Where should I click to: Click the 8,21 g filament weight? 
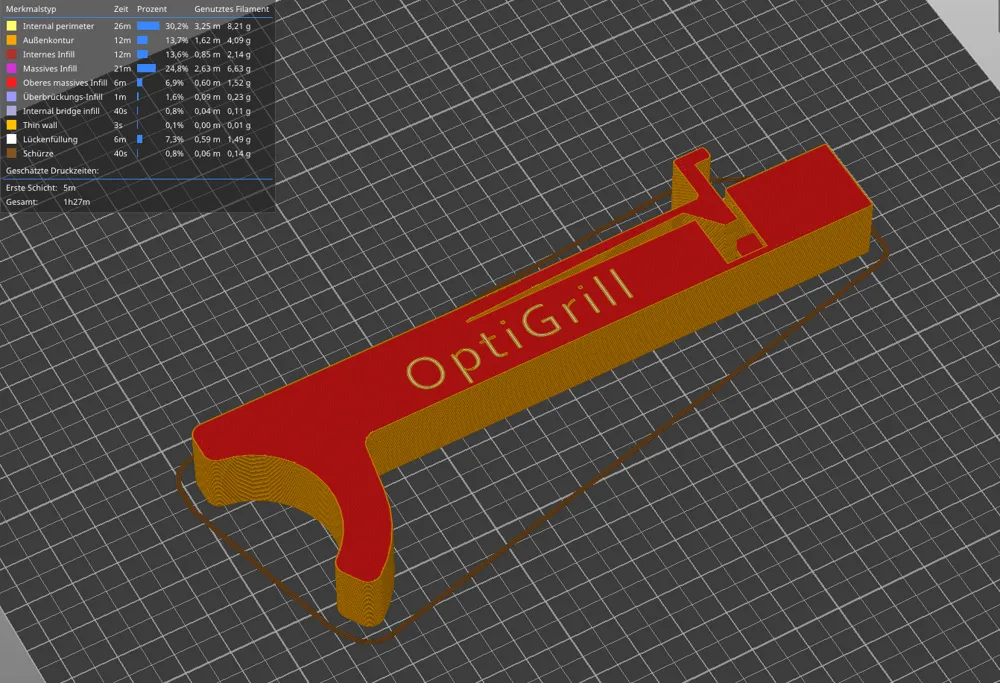239,26
